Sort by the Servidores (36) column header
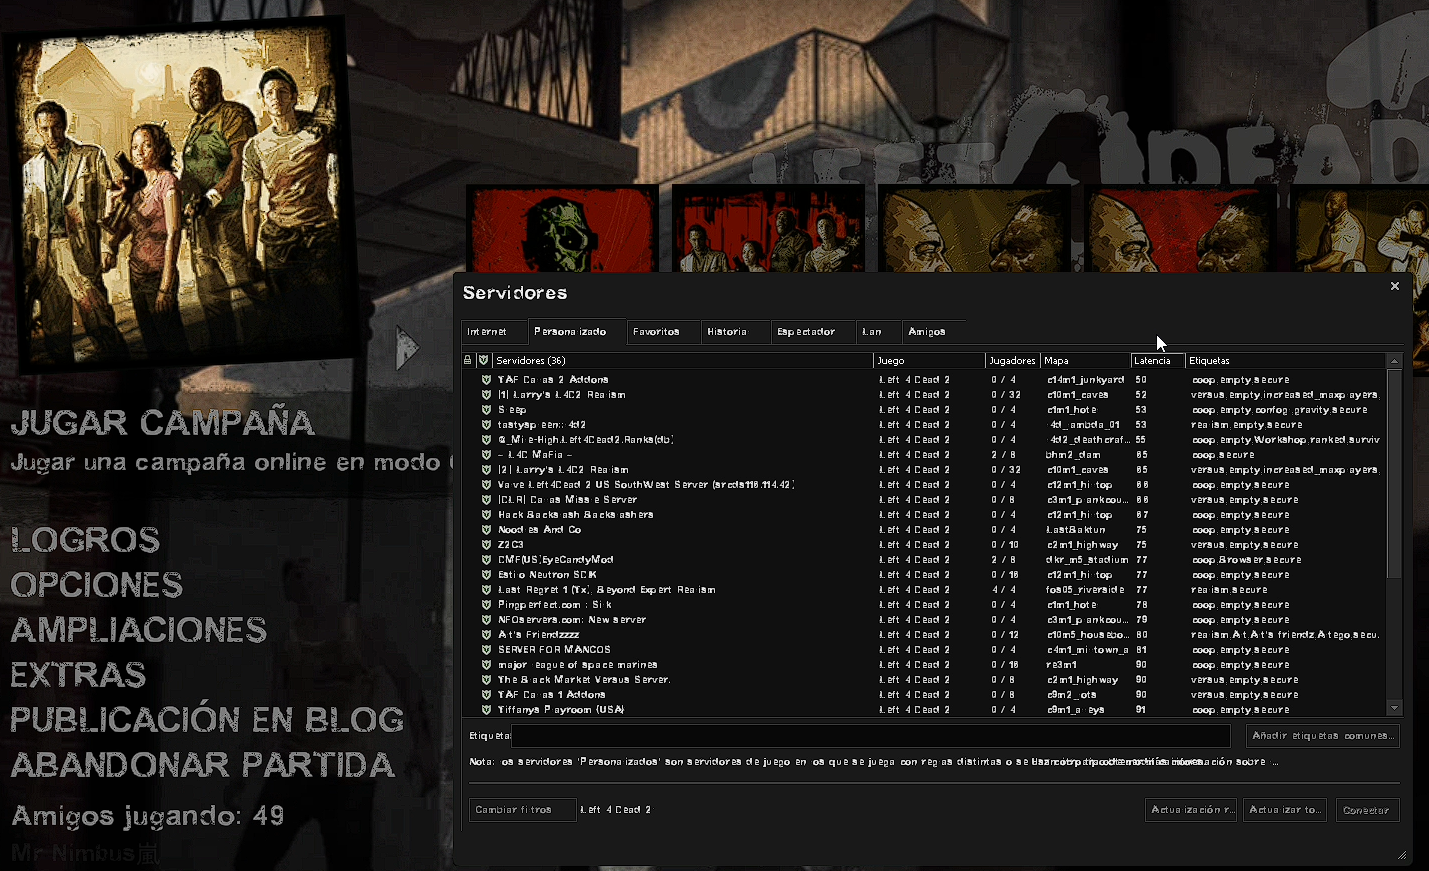1429x871 pixels. (683, 360)
